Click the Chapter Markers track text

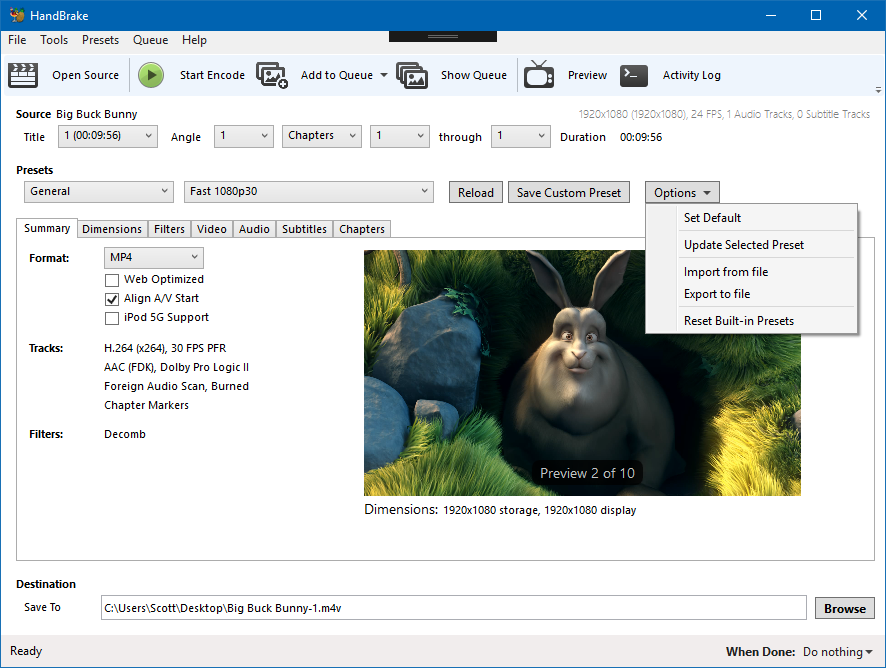[146, 405]
